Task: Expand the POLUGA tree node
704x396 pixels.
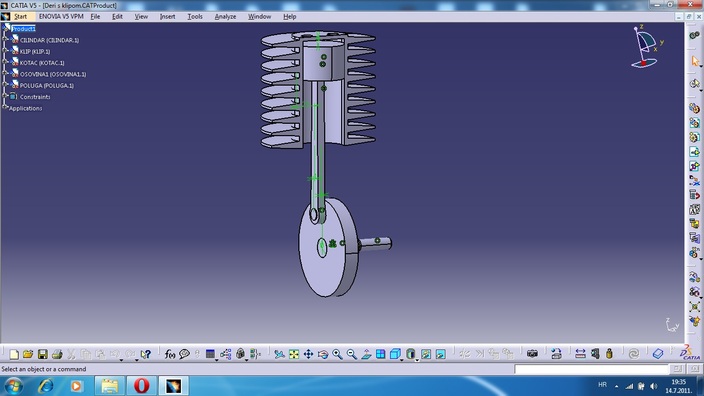Action: point(5,85)
